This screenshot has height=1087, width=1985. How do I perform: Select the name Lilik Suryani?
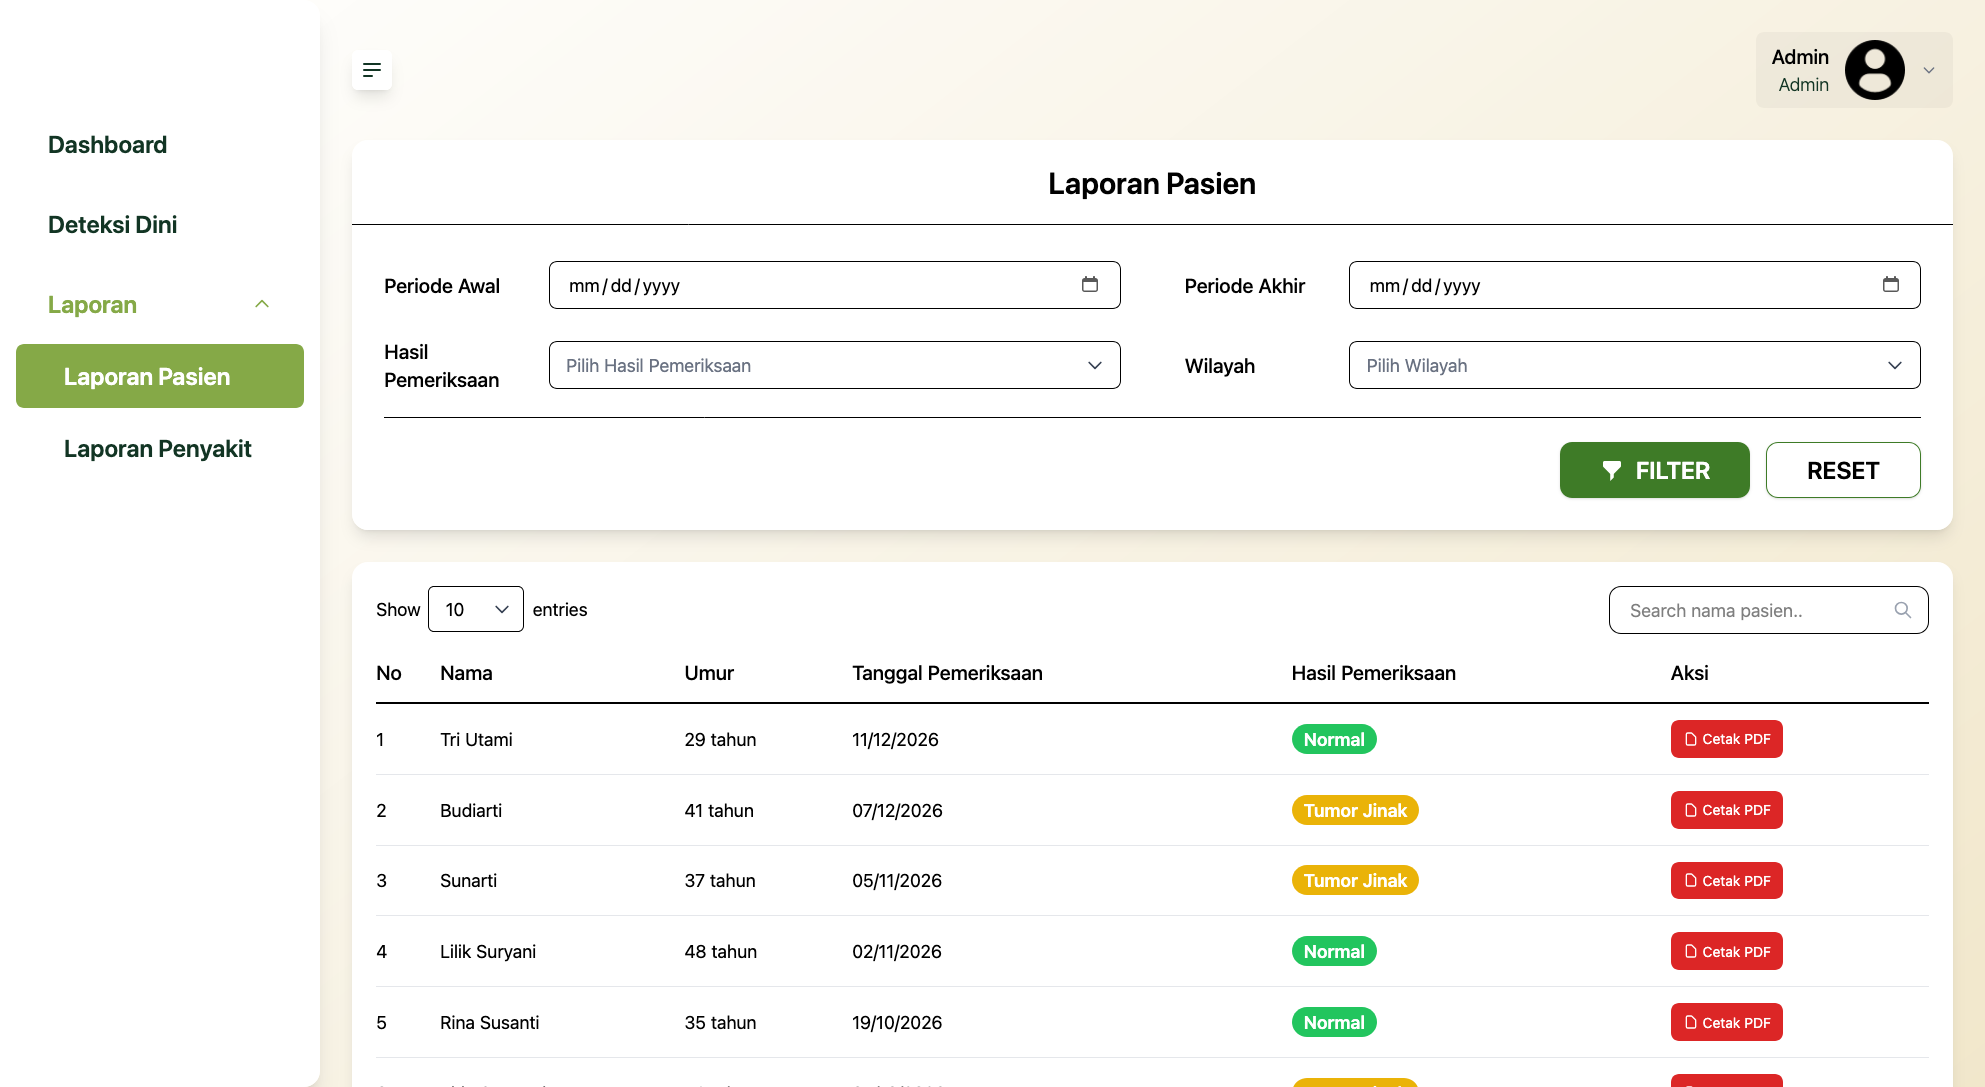tap(488, 951)
